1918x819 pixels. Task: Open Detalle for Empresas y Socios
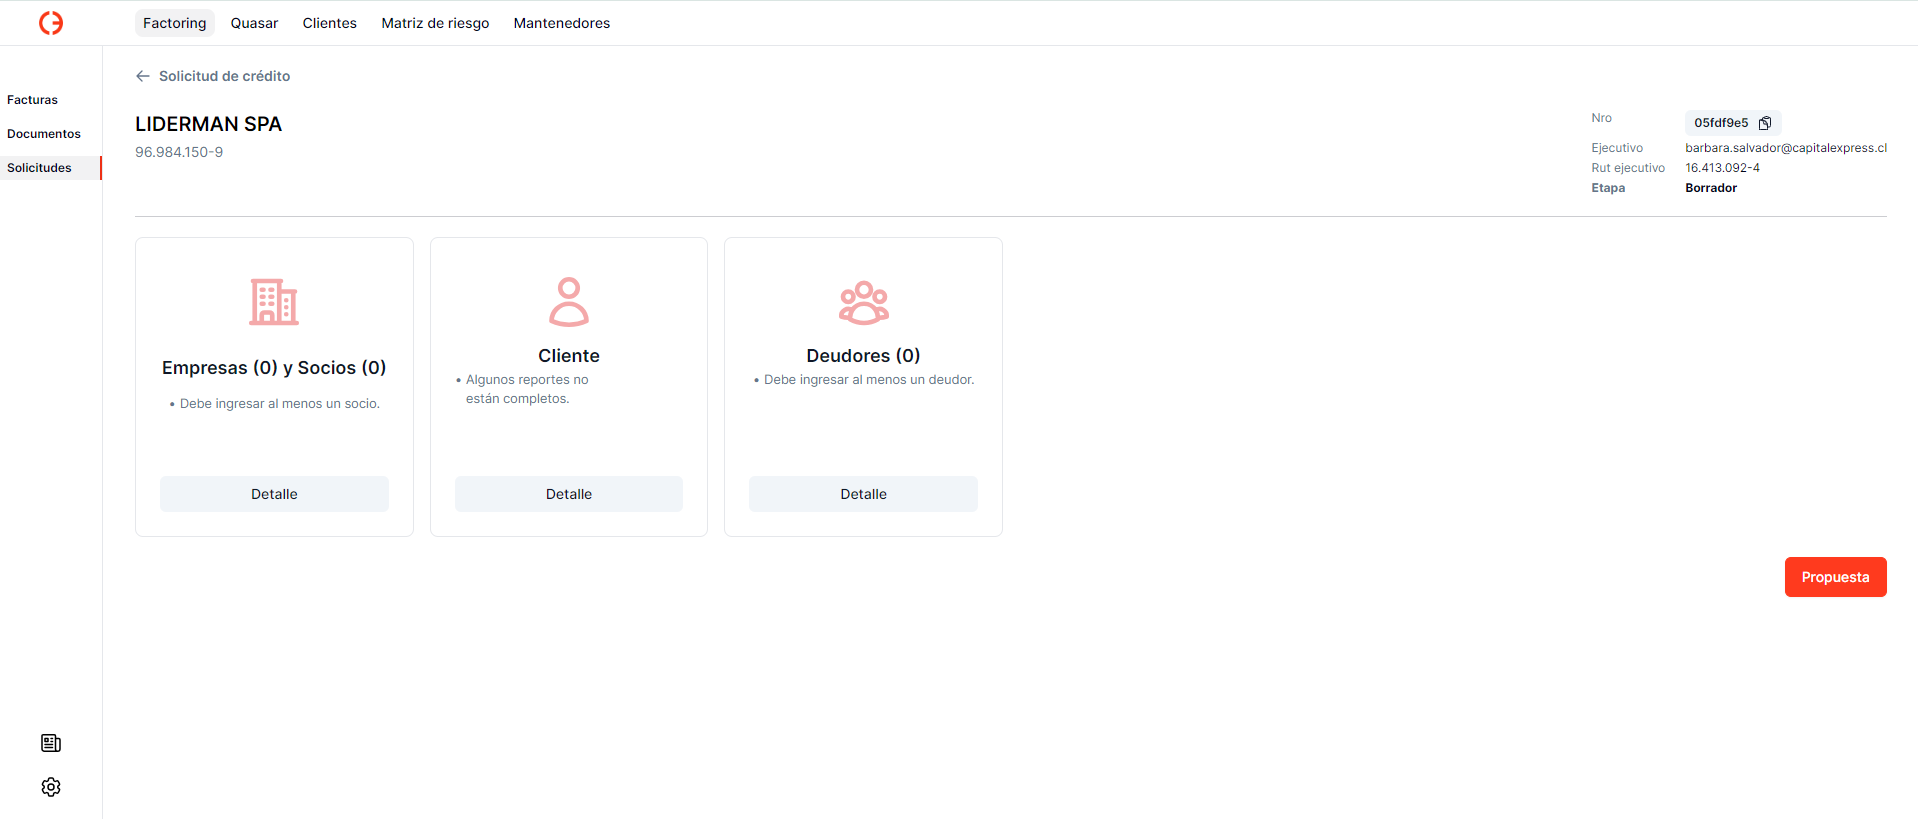pos(274,494)
